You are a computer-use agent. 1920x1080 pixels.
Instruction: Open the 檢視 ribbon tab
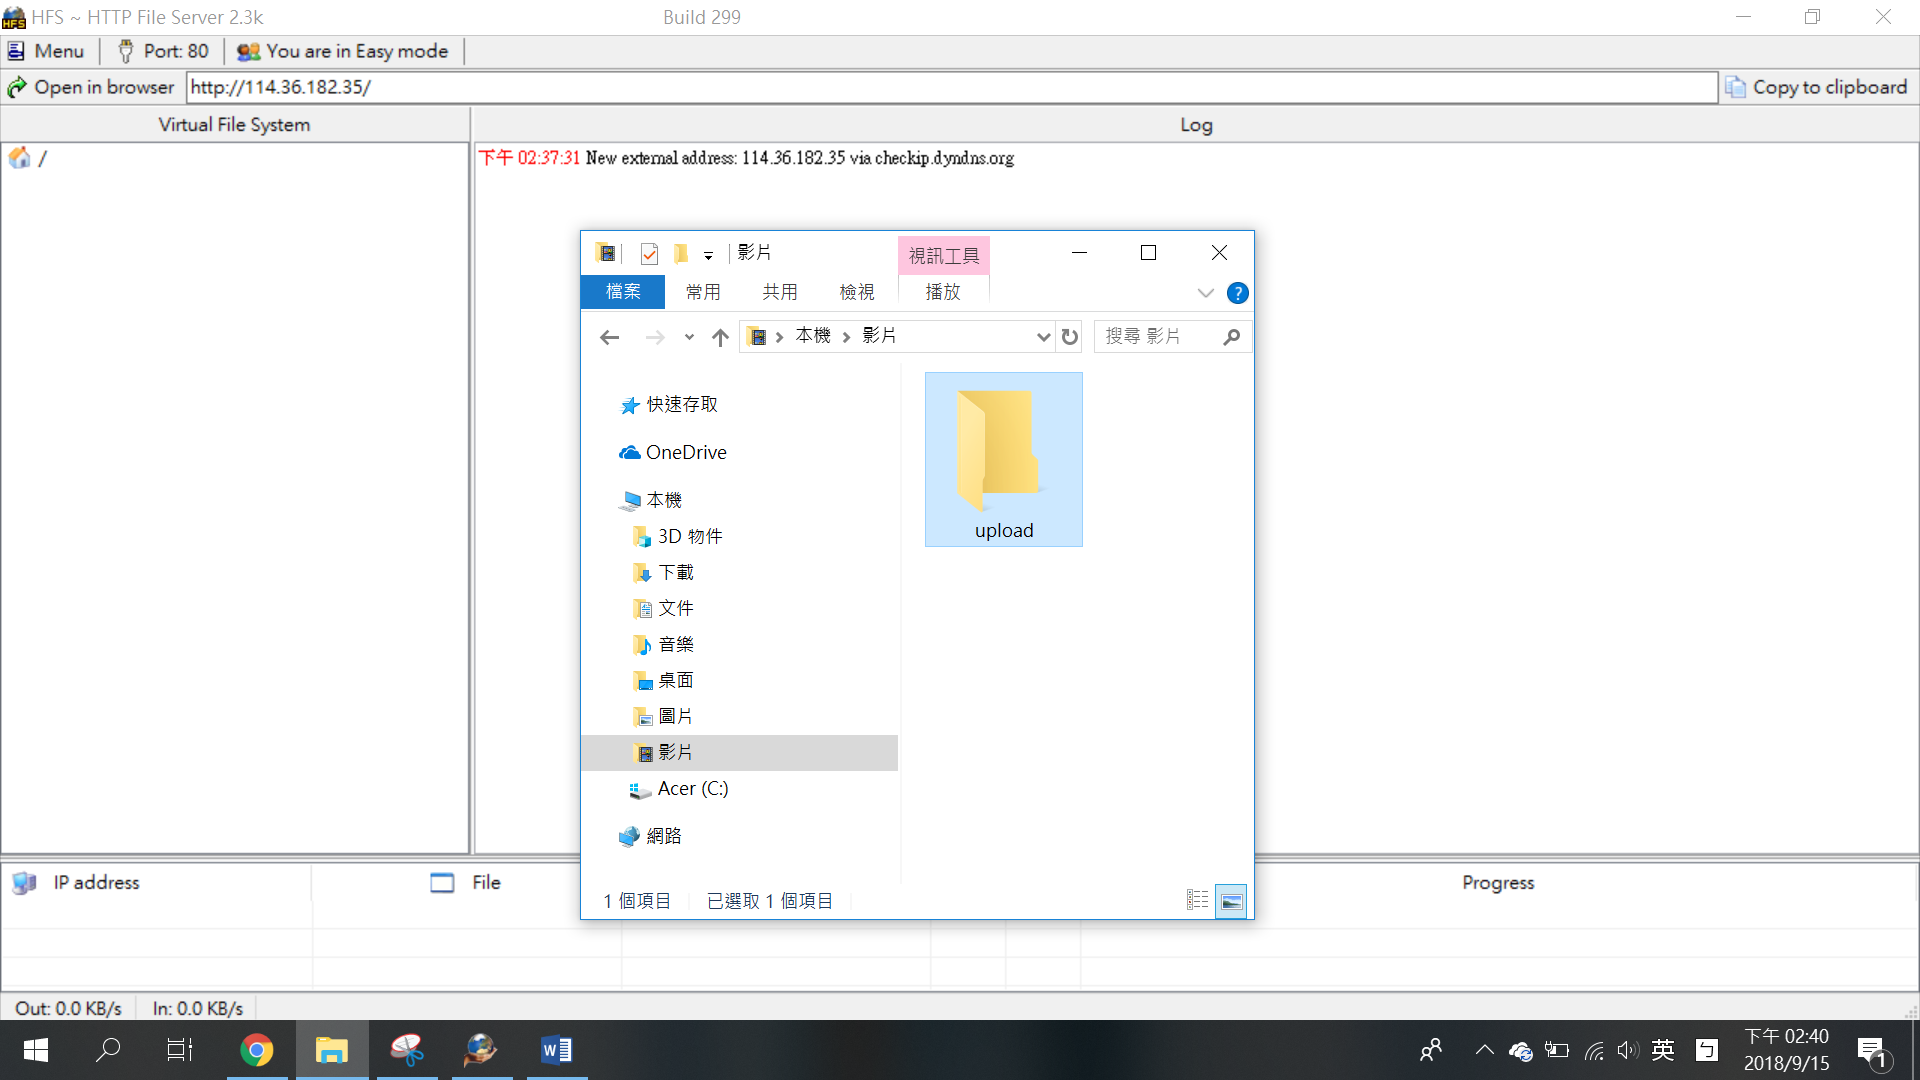[x=857, y=292]
